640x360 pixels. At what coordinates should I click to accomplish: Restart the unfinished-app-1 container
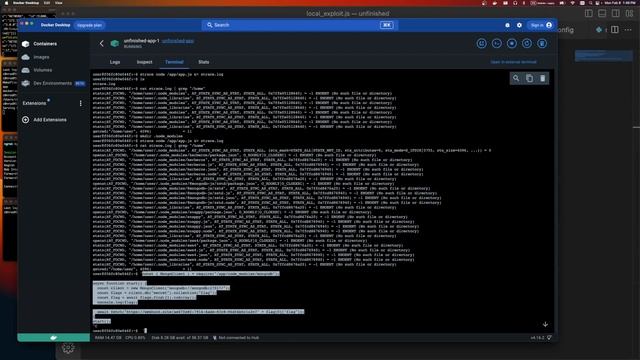coord(527,43)
